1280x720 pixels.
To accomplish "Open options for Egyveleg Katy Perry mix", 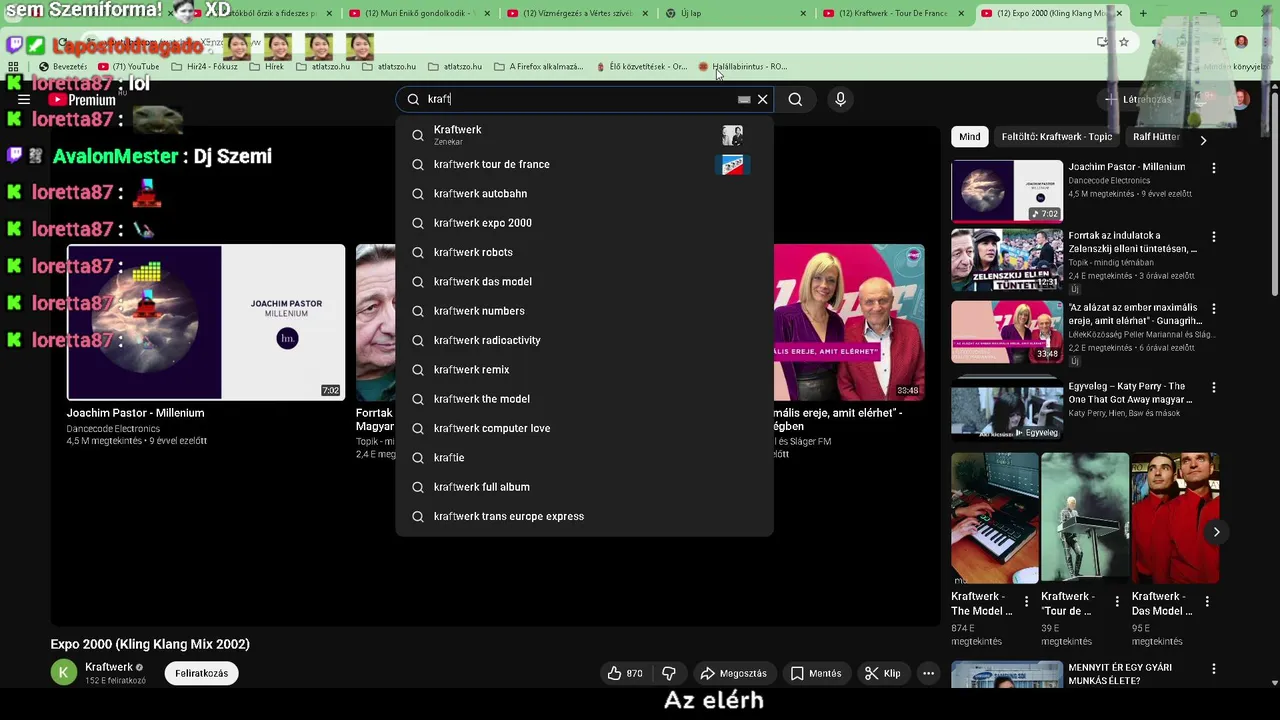I will 1214,387.
